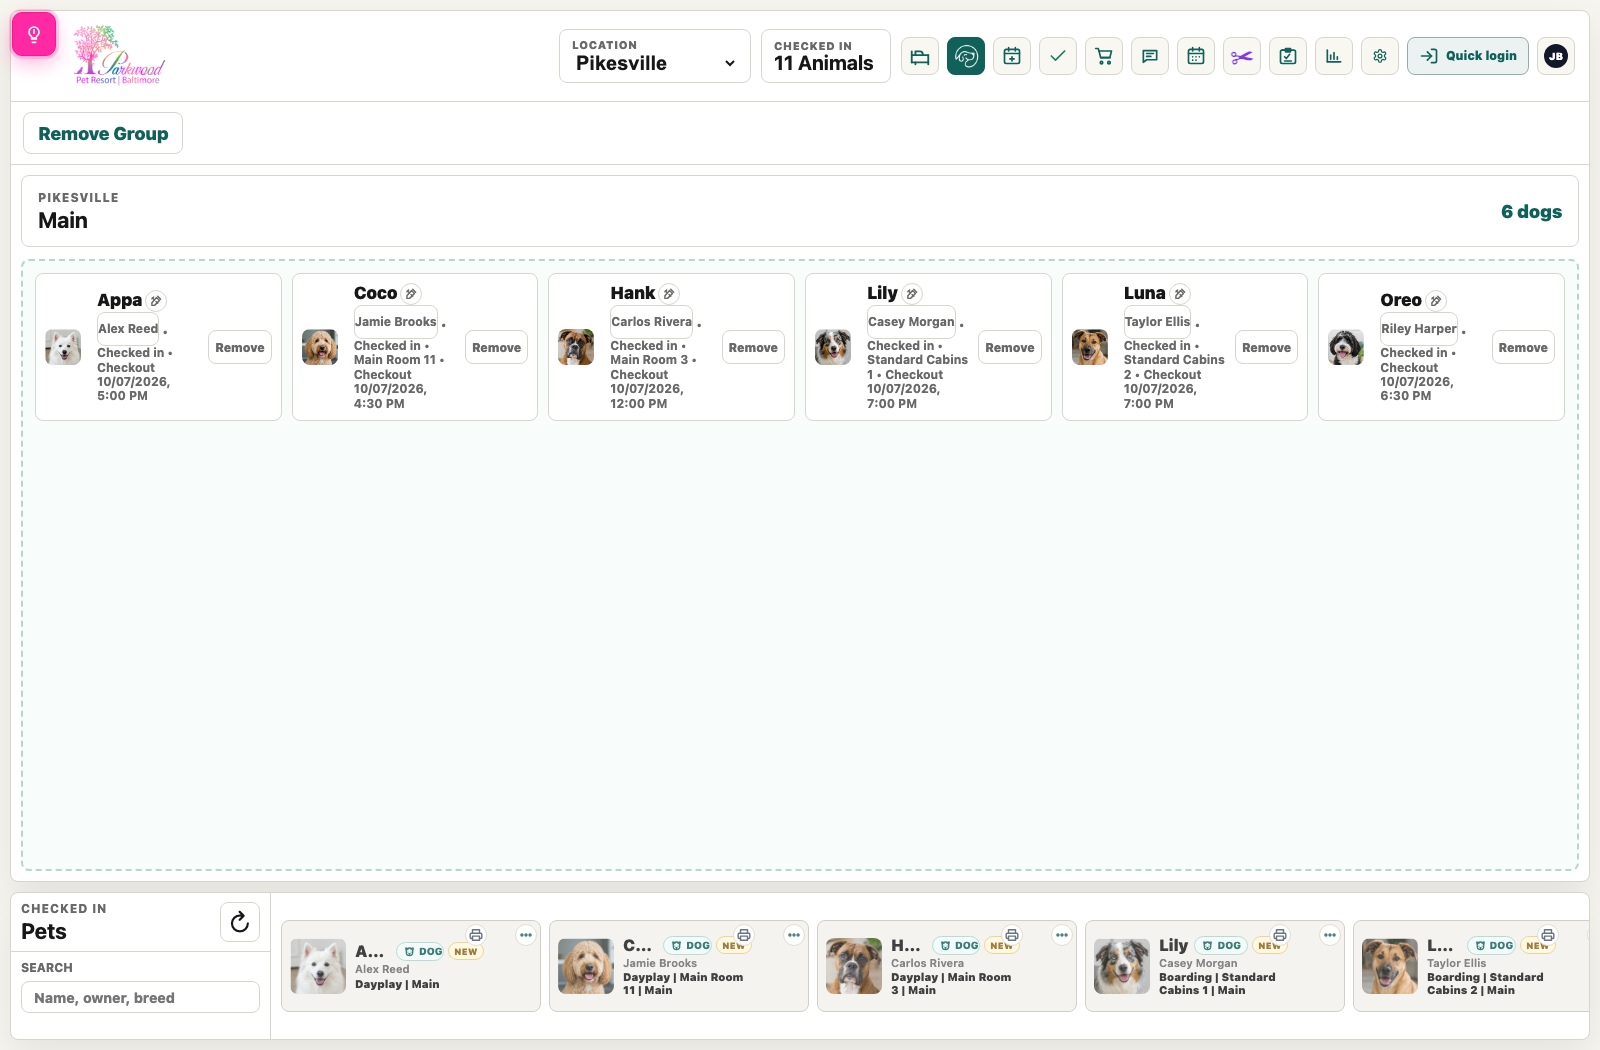Click the add-appointment calendar plus icon
1600x1050 pixels.
point(1012,56)
